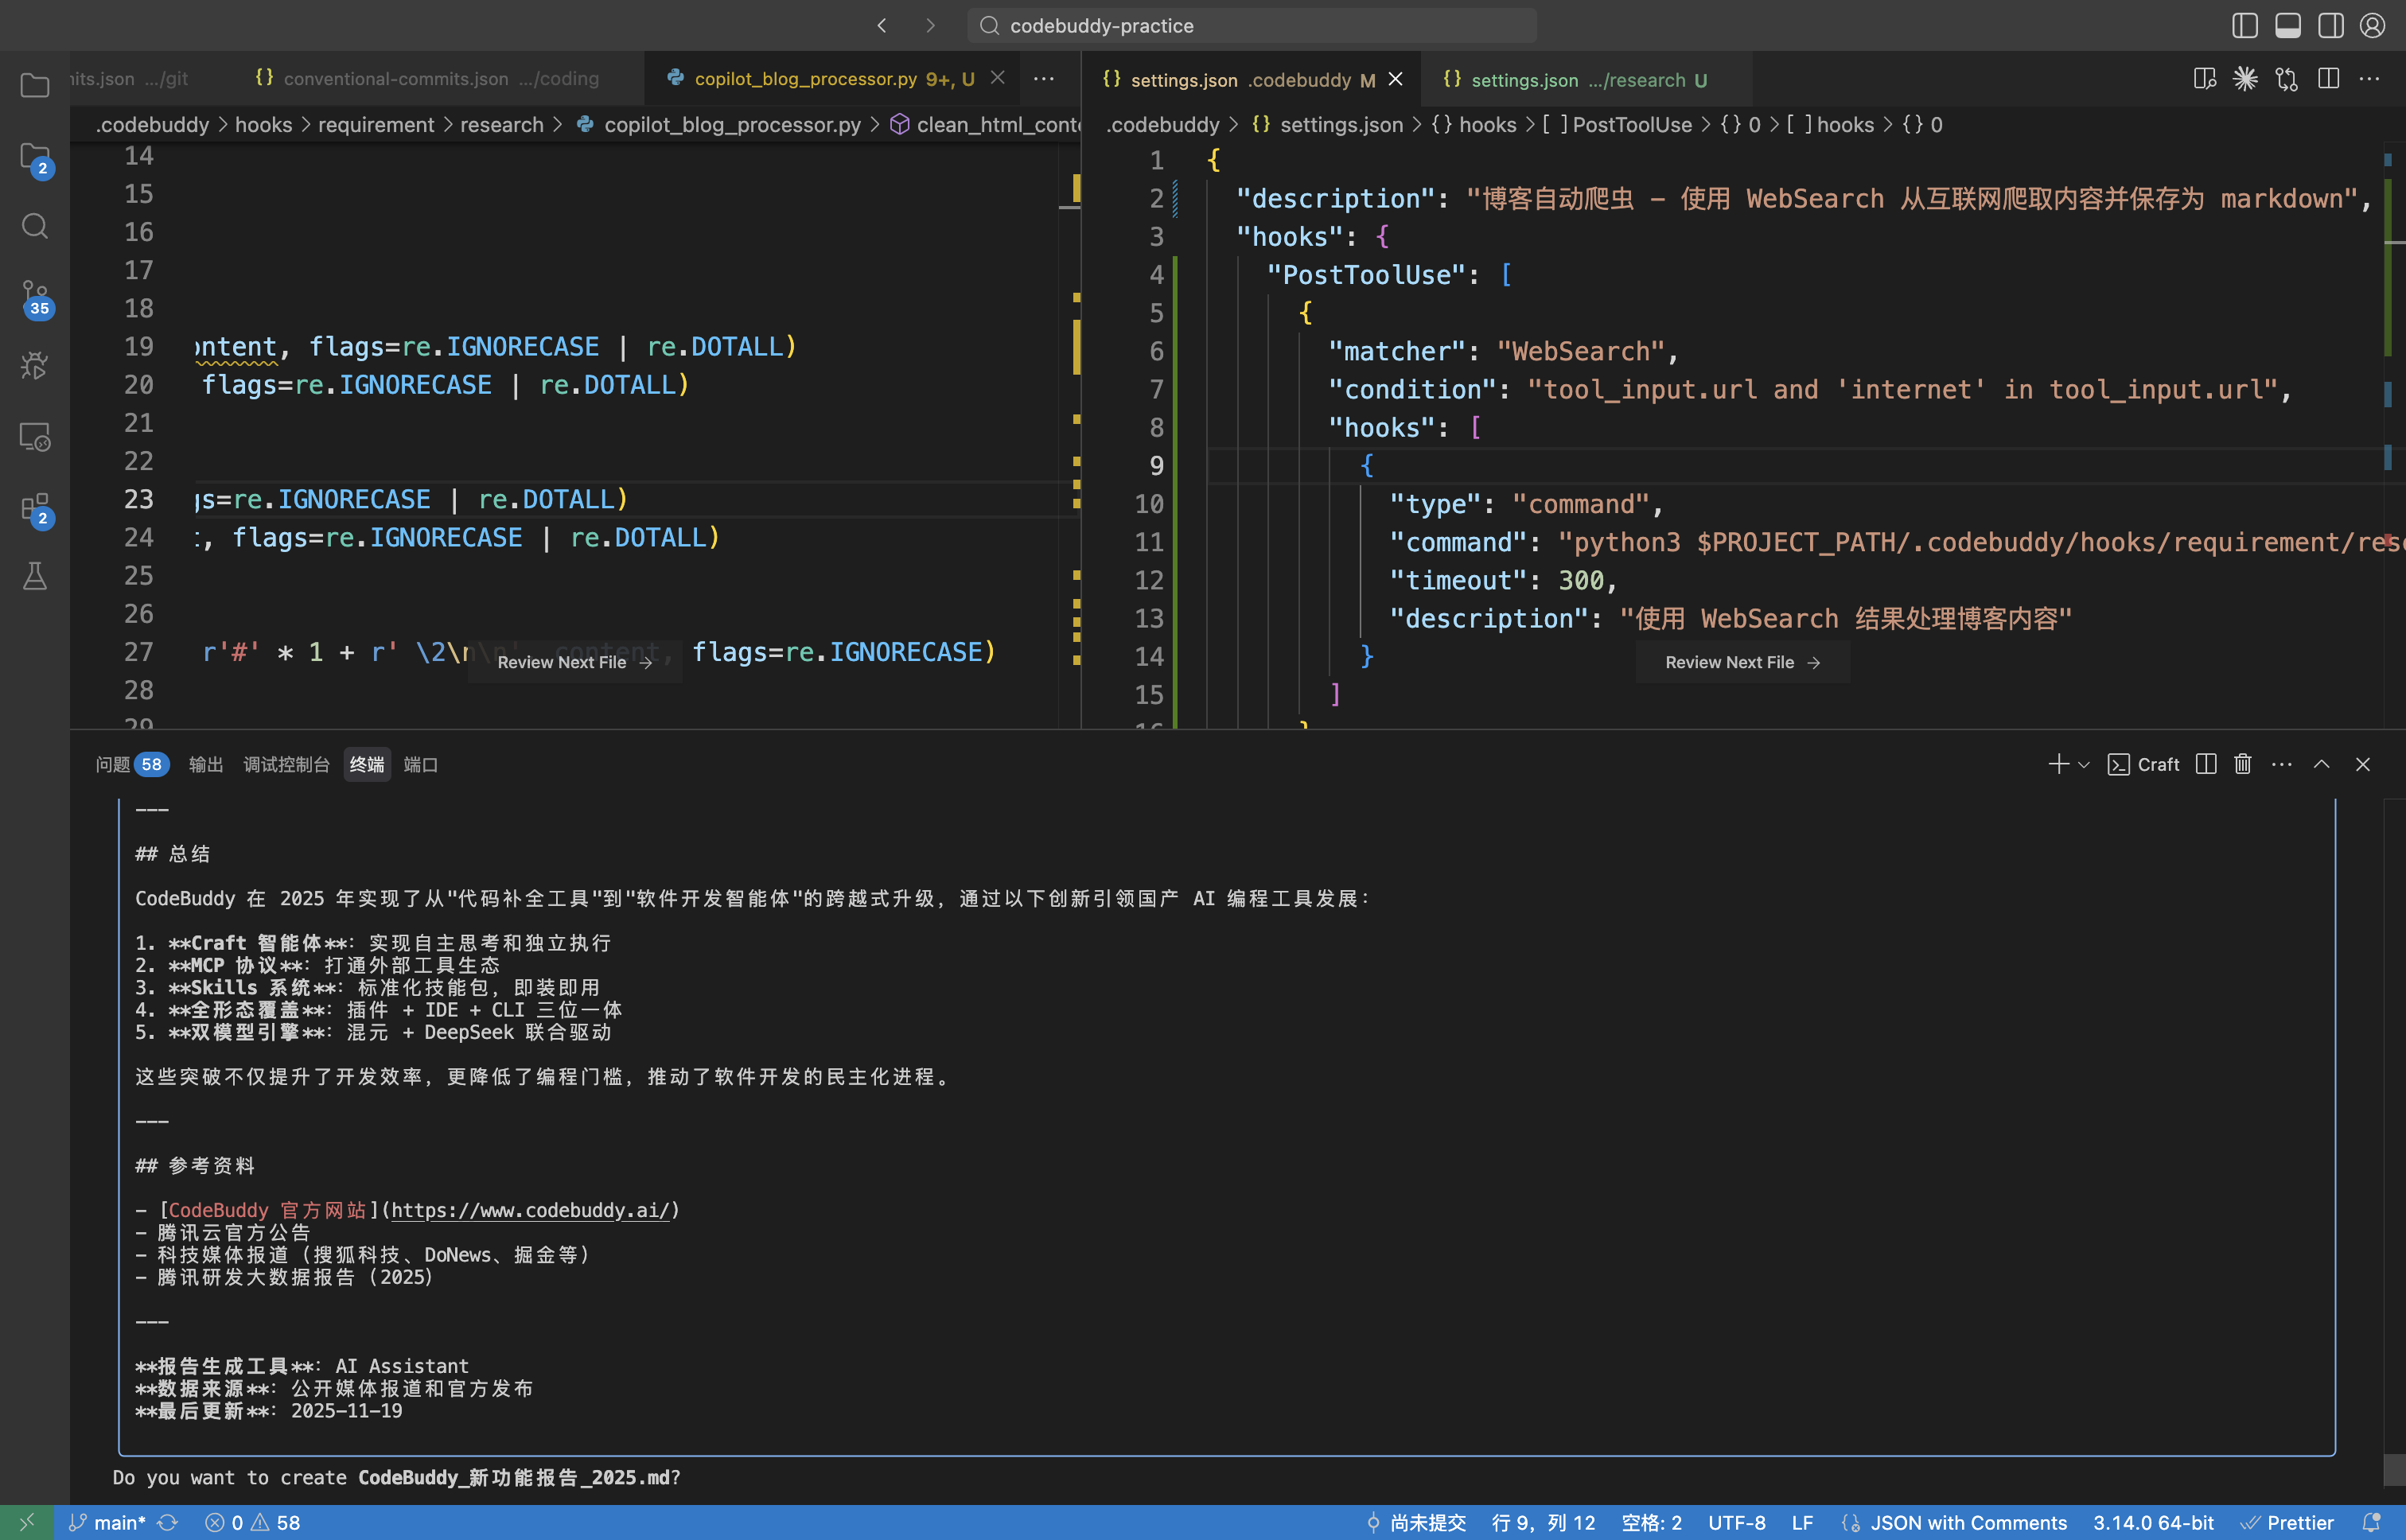
Task: Open the codebuddy.ai link in terminal
Action: tap(530, 1210)
